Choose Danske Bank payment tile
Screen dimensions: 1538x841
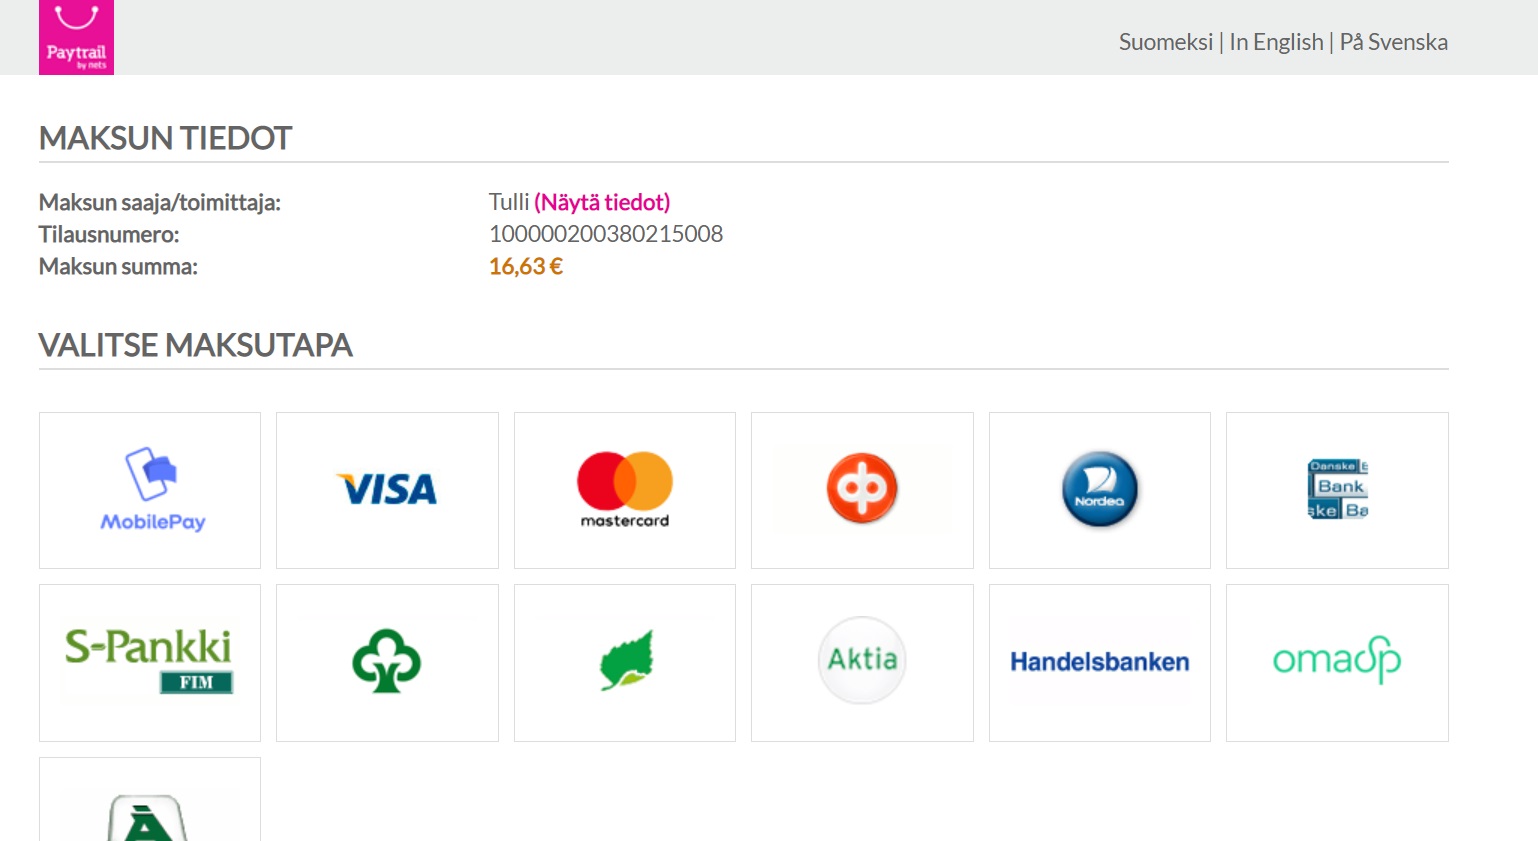(x=1337, y=490)
